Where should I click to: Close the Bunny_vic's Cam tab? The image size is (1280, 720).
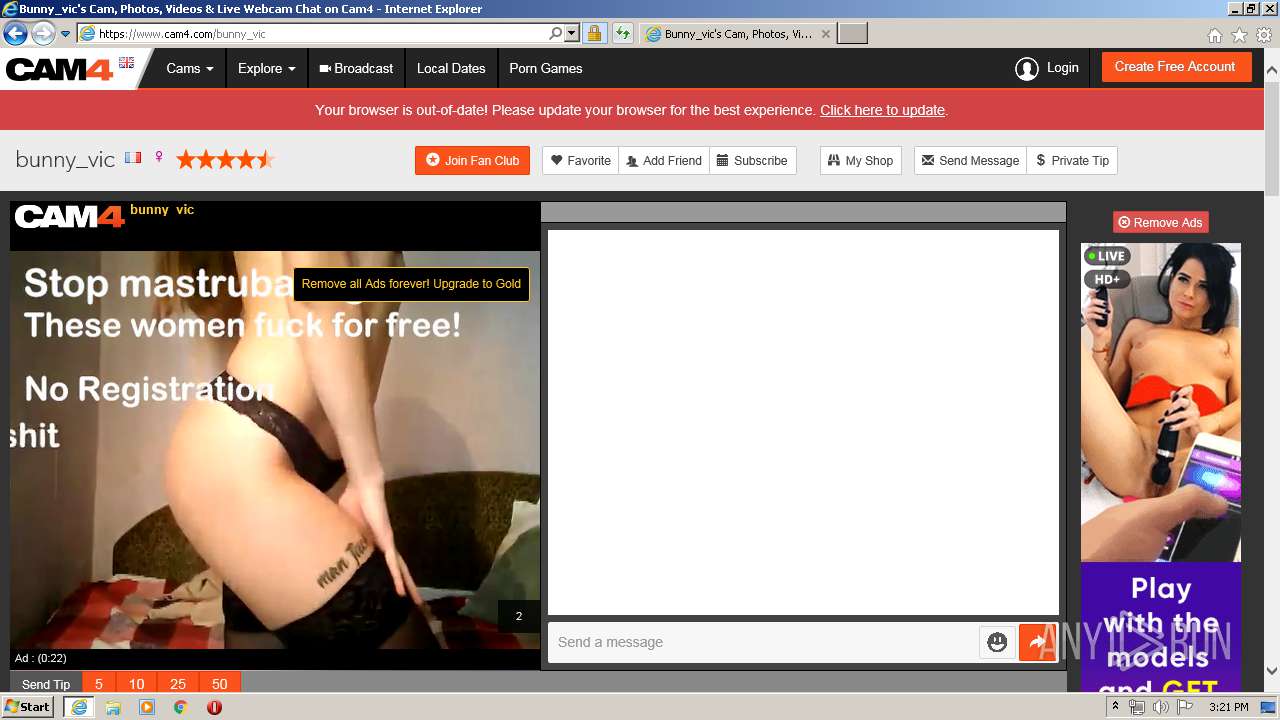click(x=825, y=33)
